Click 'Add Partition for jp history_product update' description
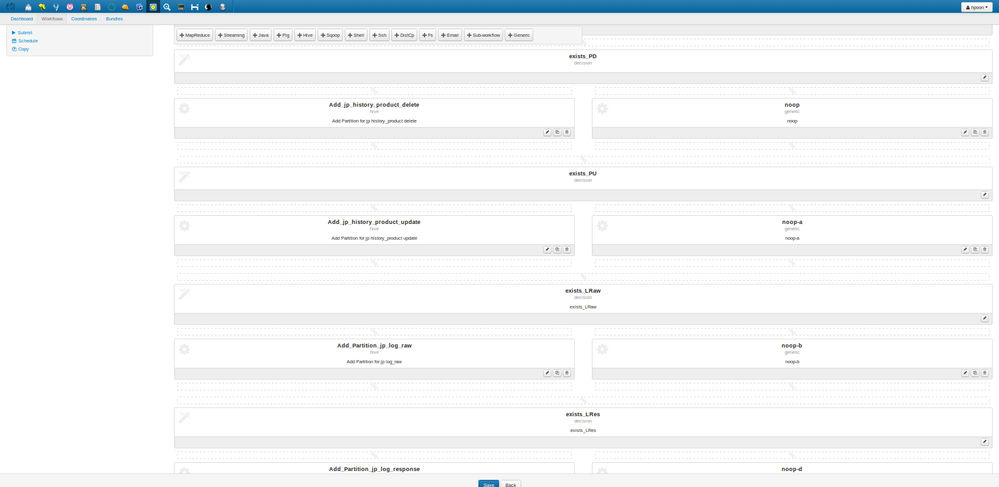The height and width of the screenshot is (487, 999). point(374,238)
